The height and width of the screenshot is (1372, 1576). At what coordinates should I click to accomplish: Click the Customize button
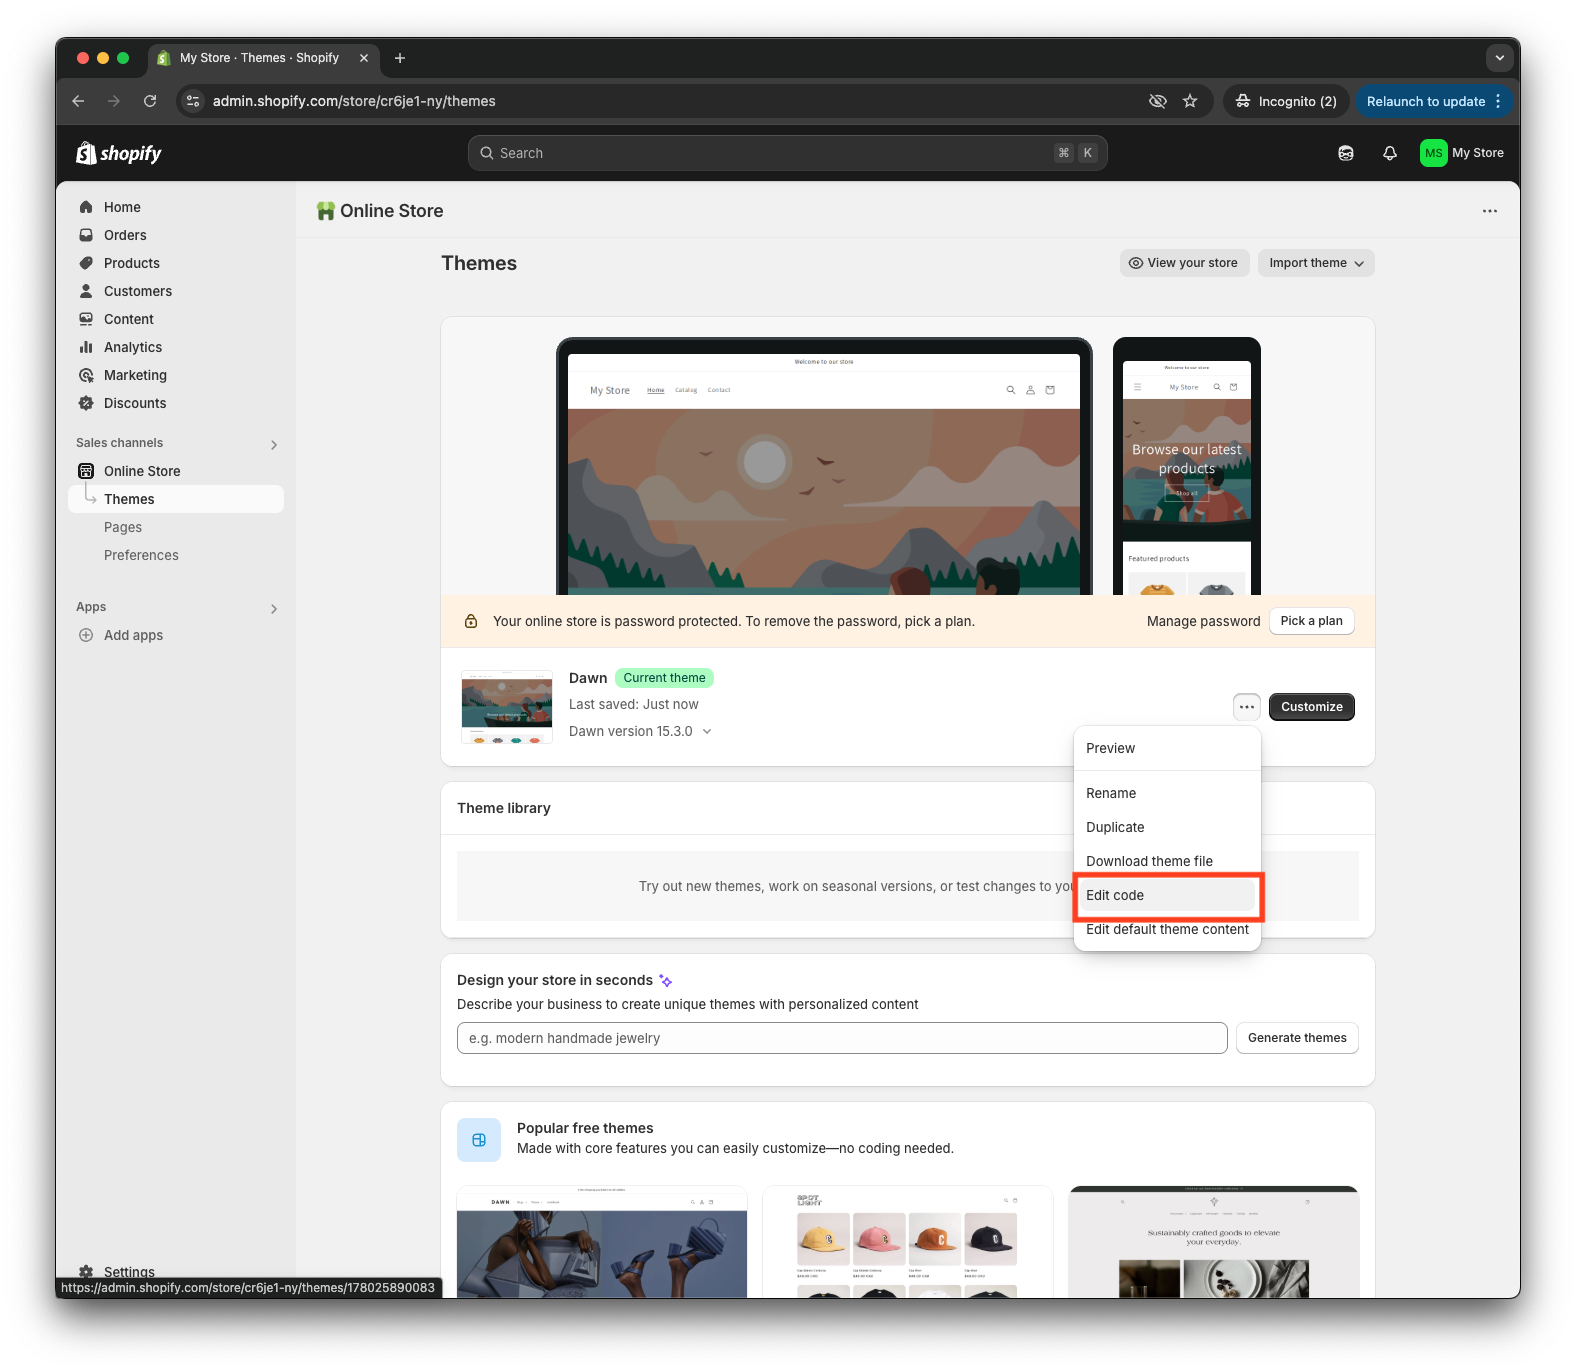[1311, 707]
